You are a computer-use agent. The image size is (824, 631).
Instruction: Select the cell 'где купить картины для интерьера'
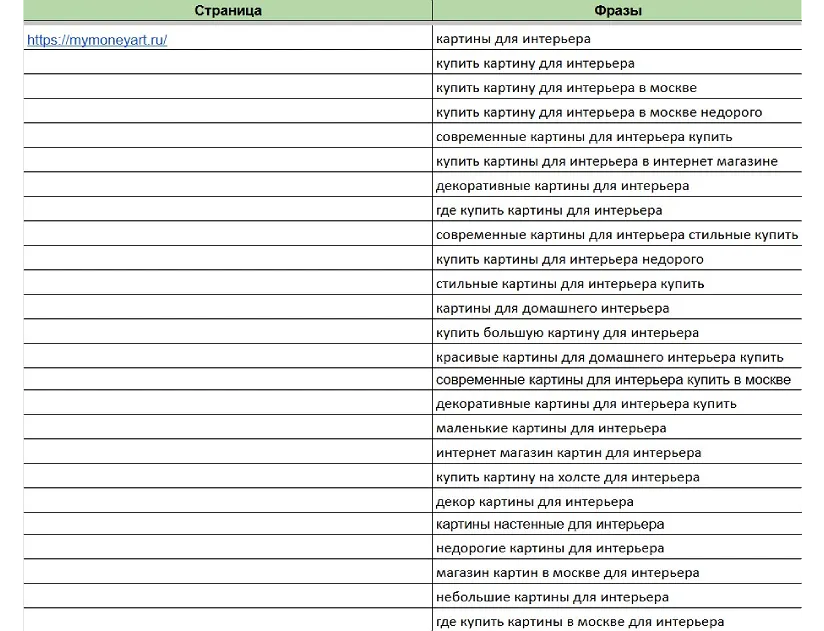[549, 210]
